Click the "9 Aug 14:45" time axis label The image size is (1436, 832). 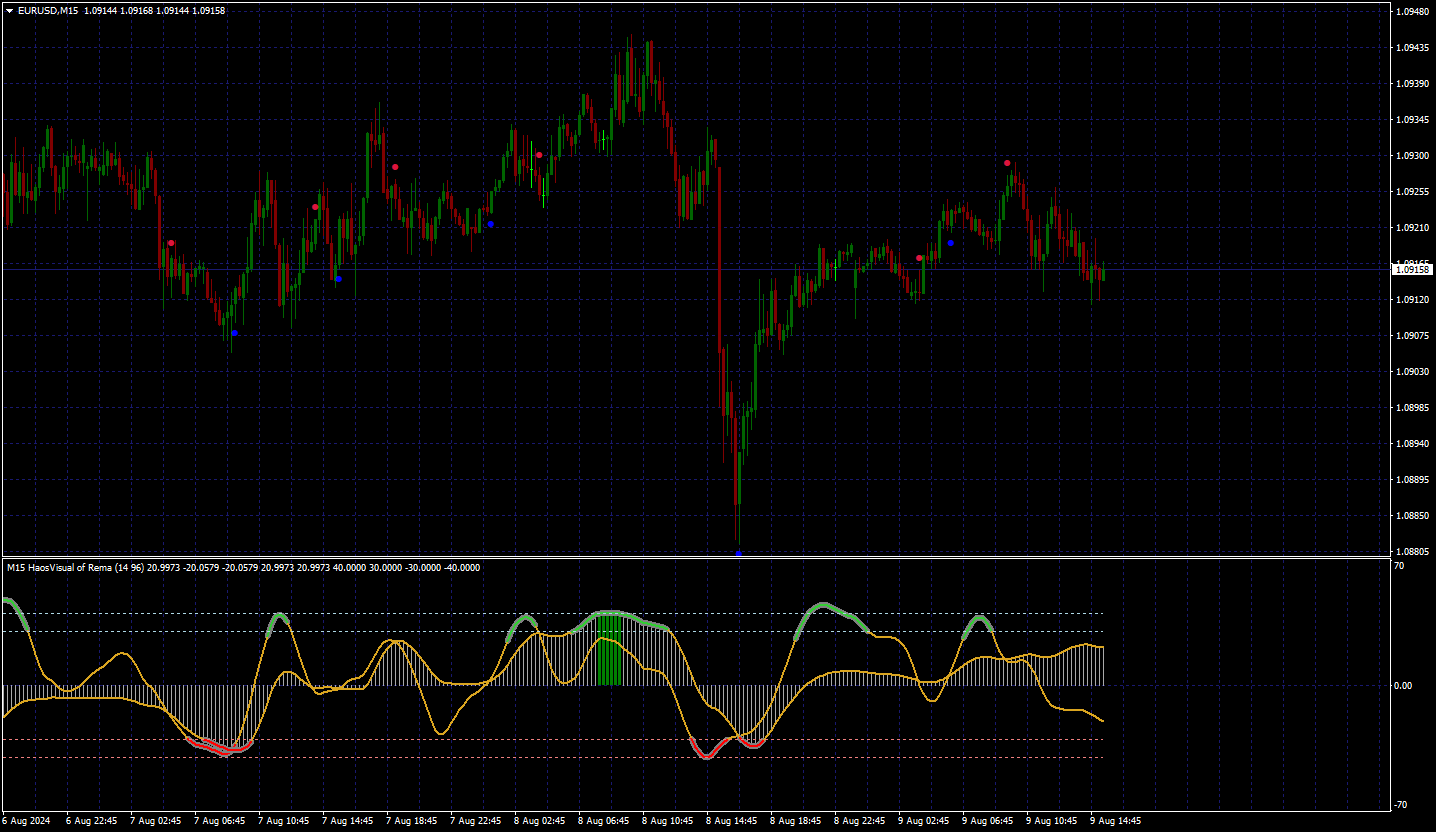pos(1116,821)
